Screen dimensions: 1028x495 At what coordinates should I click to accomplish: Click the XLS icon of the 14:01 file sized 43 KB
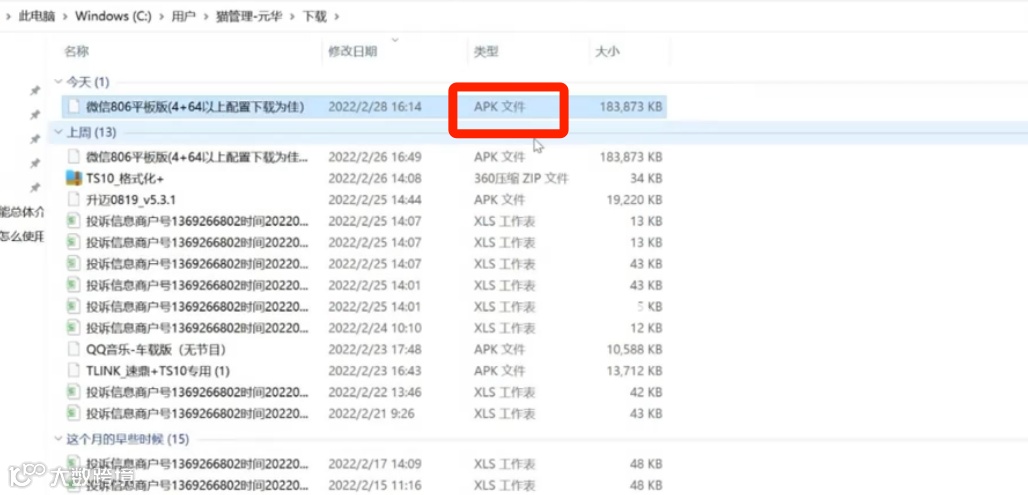pyautogui.click(x=74, y=285)
